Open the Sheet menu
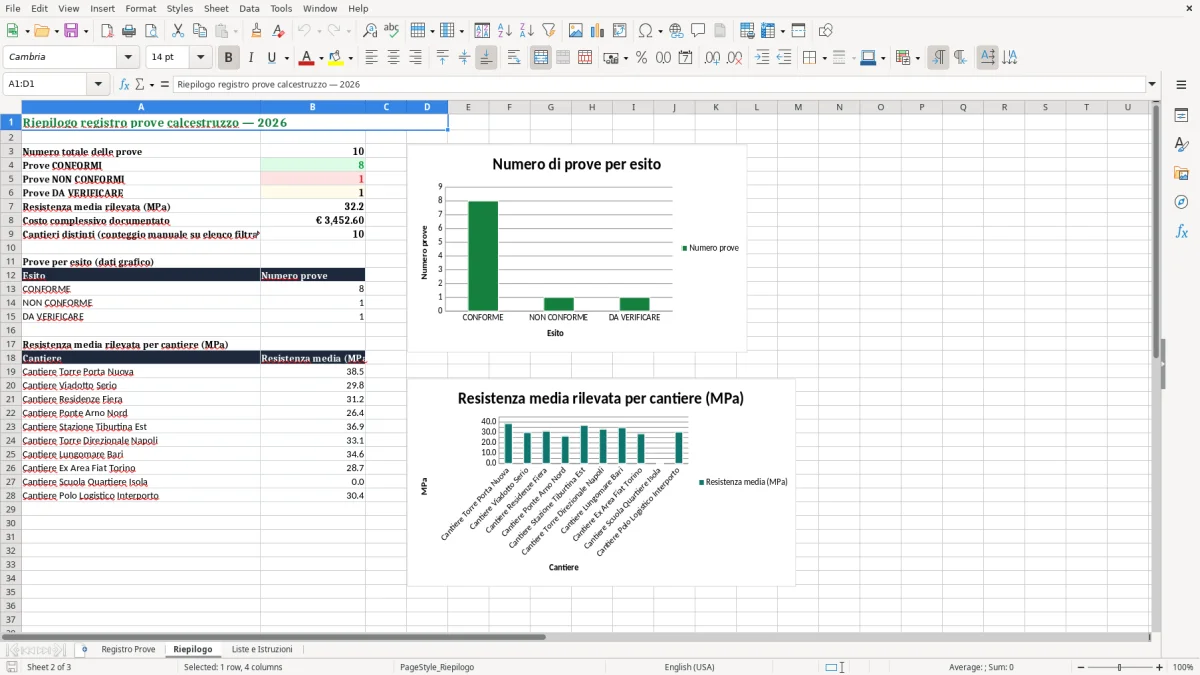1200x675 pixels. (x=216, y=8)
